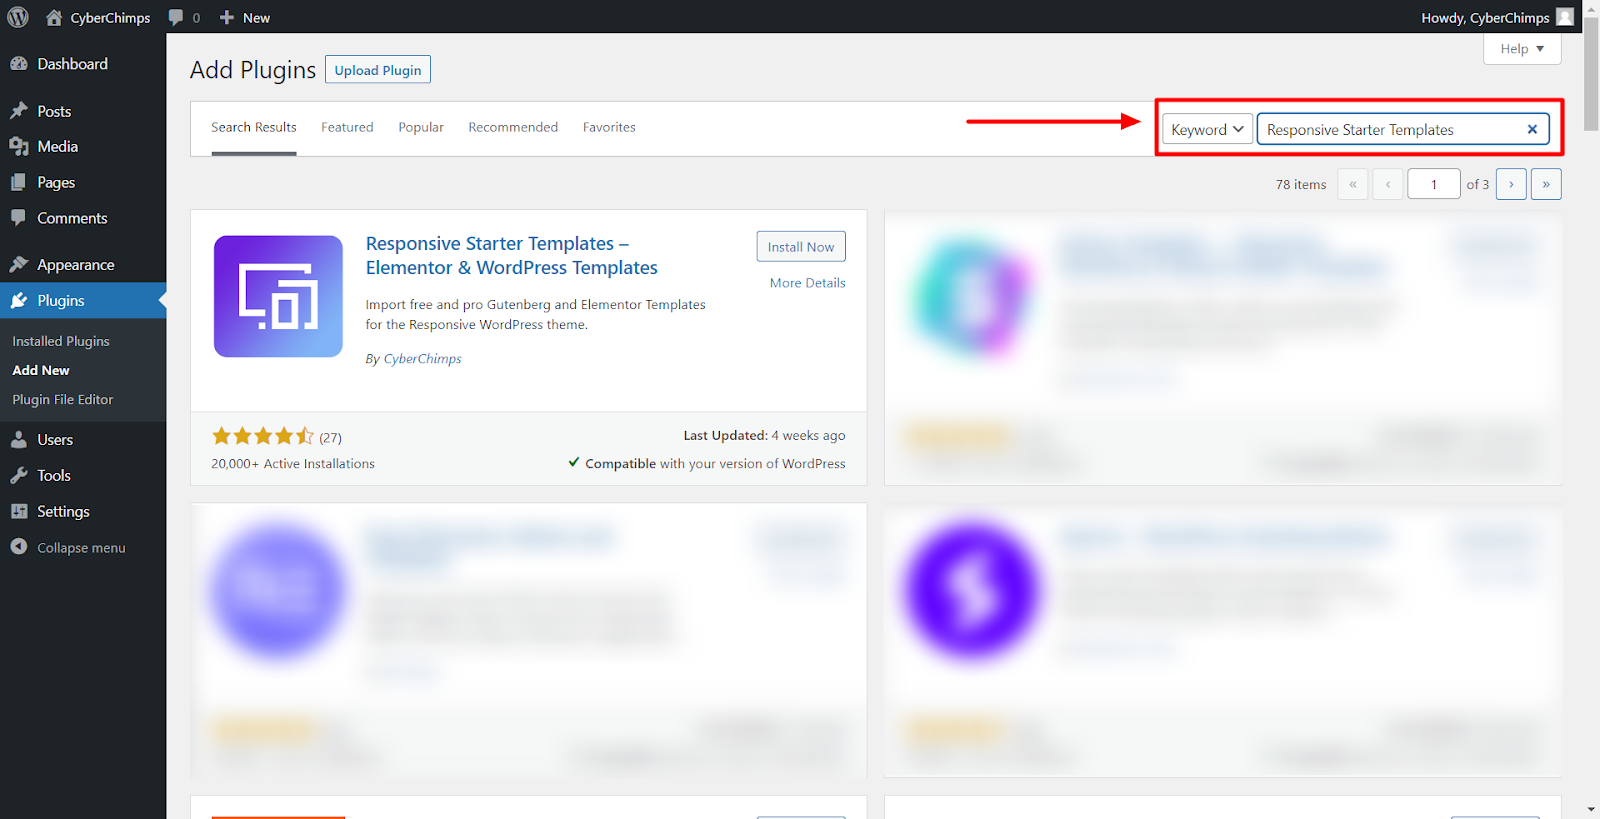This screenshot has width=1600, height=819.
Task: Open the Keyword search type dropdown
Action: click(1207, 129)
